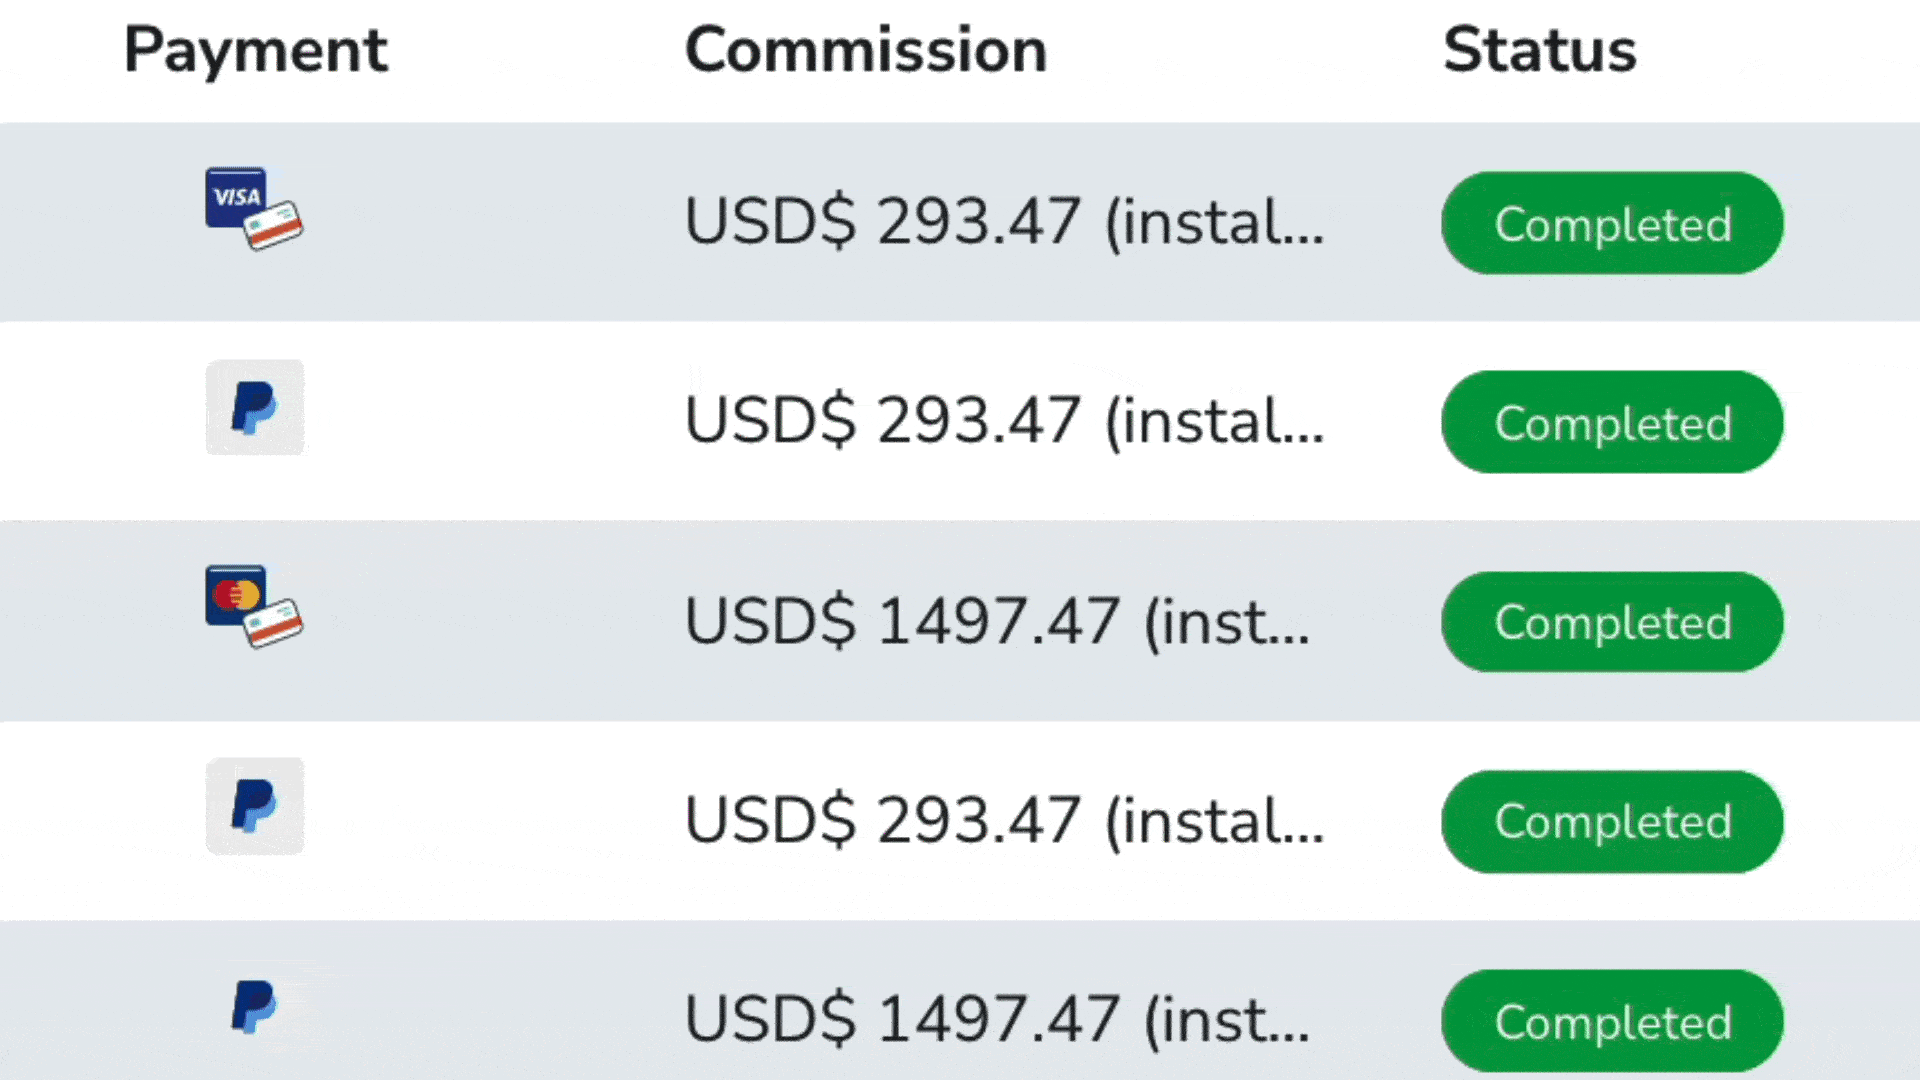
Task: Click the PayPal icon in the last row
Action: tap(254, 1006)
